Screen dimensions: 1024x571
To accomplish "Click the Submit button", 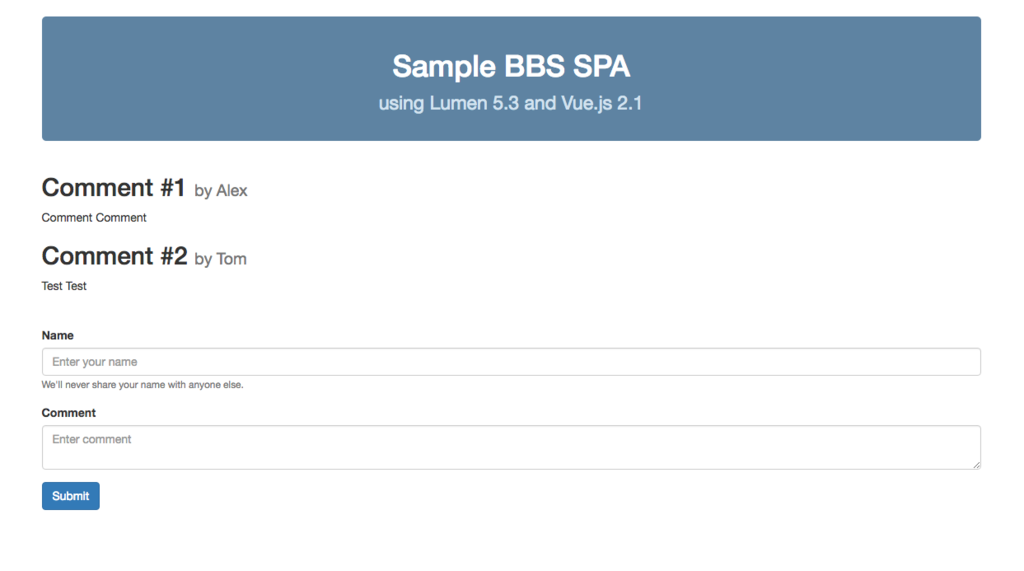I will 71,496.
